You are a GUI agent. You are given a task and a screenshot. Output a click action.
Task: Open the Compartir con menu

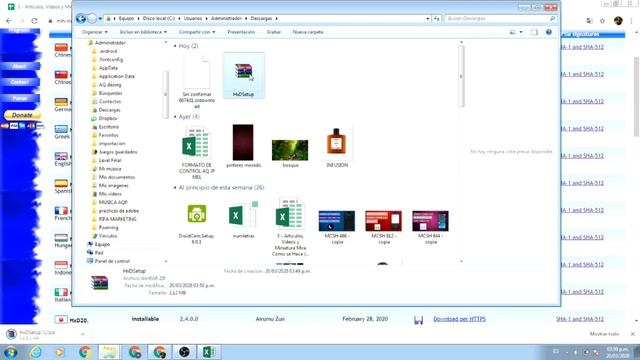click(197, 32)
